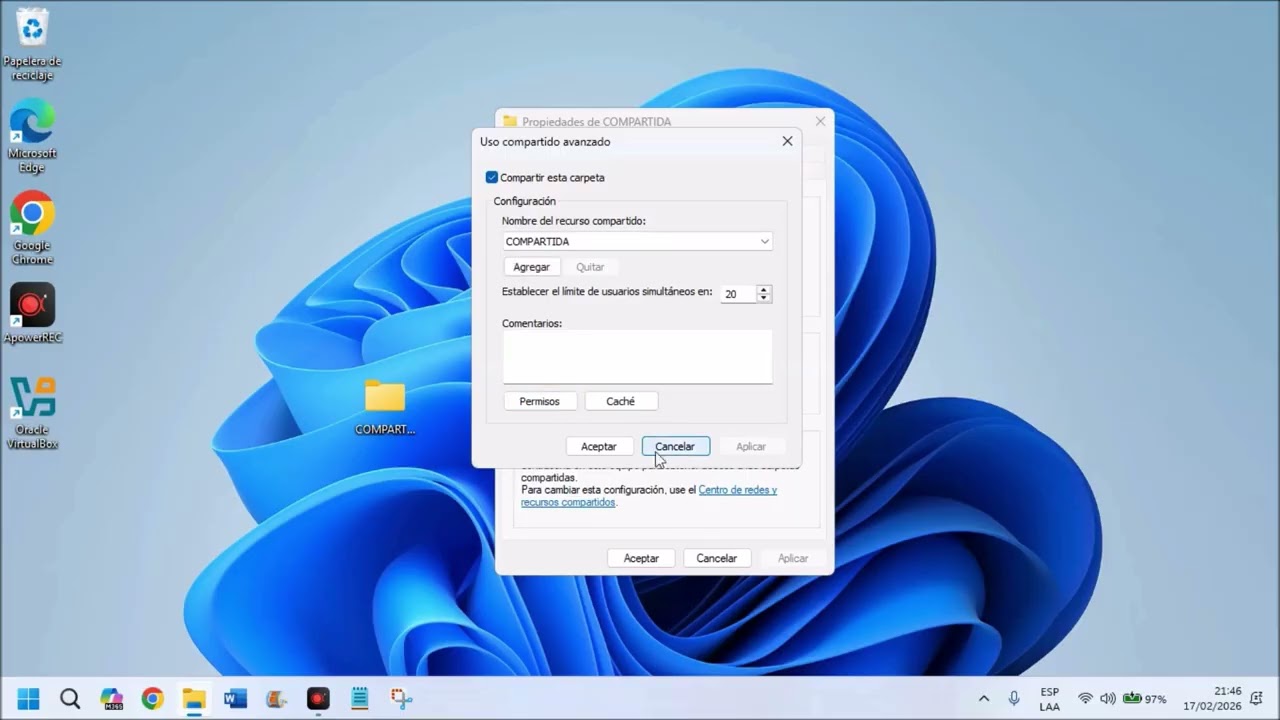Close the Uso compartido avanzado dialog
Screen dimensions: 1280x720
tap(787, 141)
